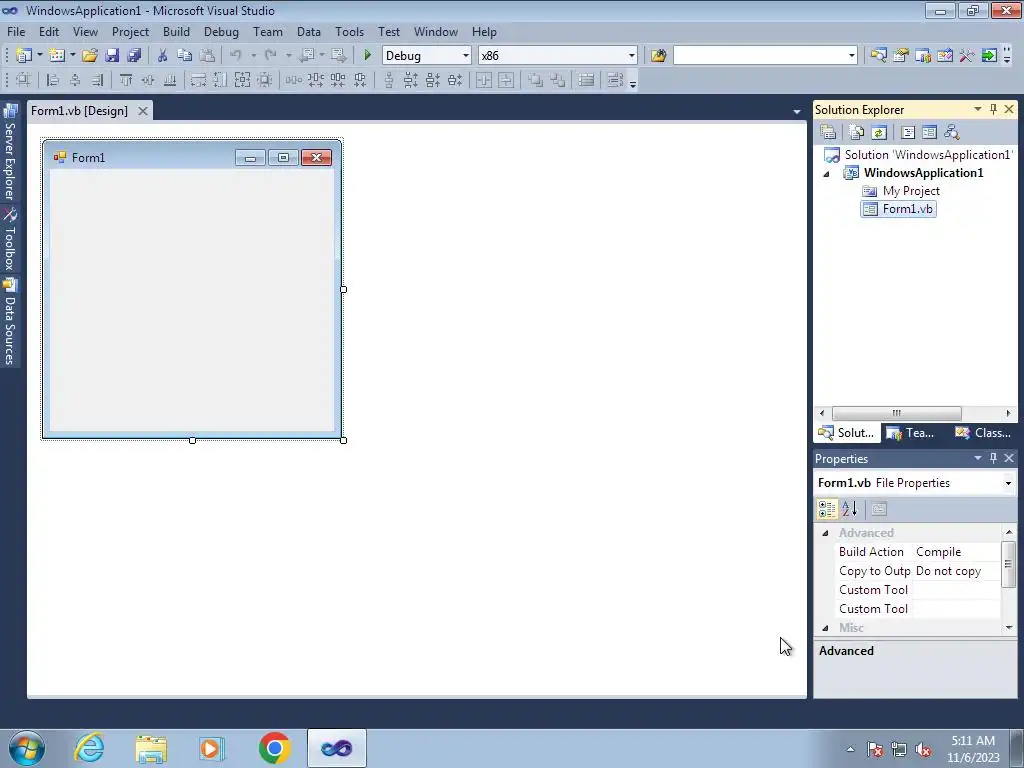
Task: Open the File menu
Action: [x=16, y=31]
